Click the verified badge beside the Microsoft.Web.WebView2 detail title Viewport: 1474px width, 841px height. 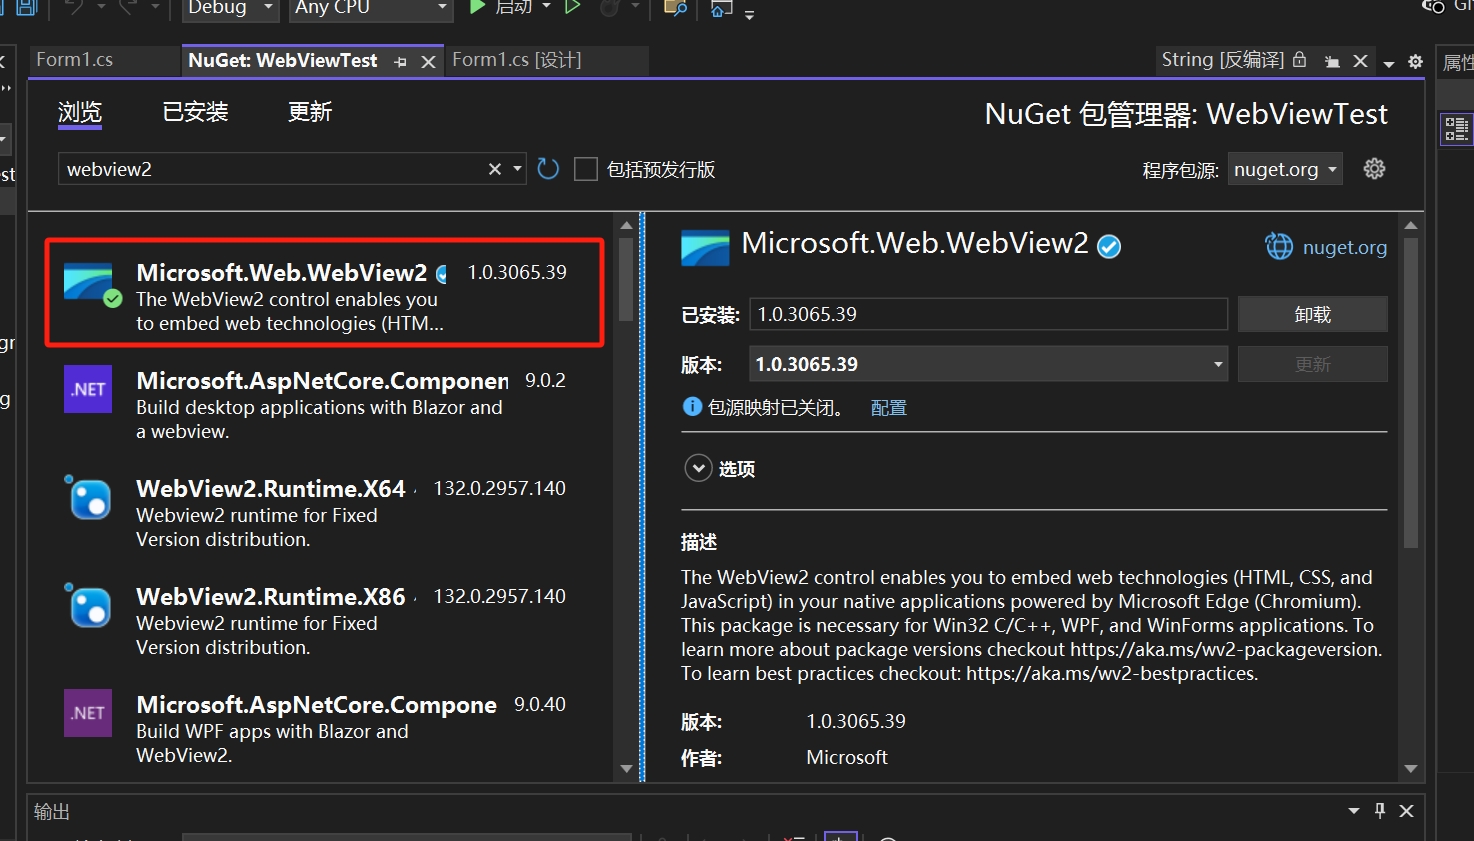pos(1109,246)
